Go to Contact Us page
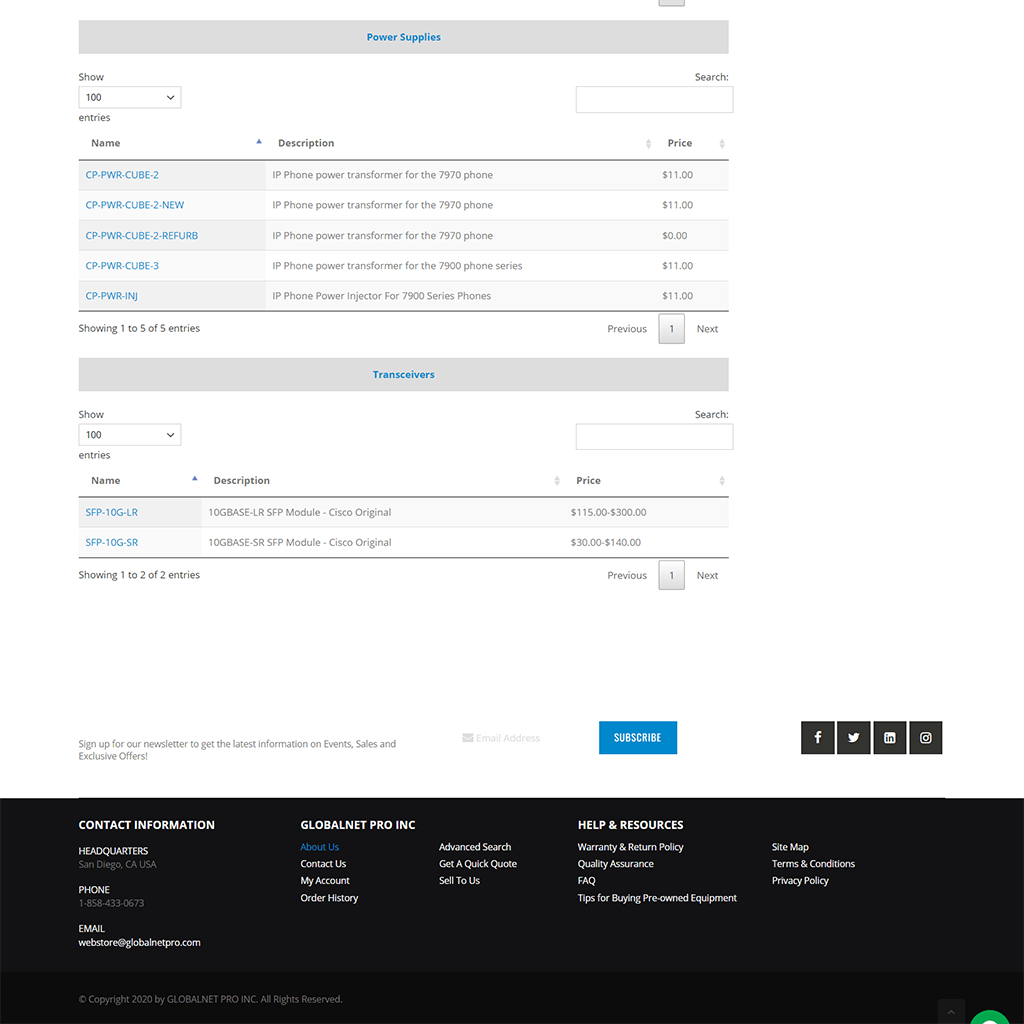This screenshot has height=1024, width=1024. (322, 863)
